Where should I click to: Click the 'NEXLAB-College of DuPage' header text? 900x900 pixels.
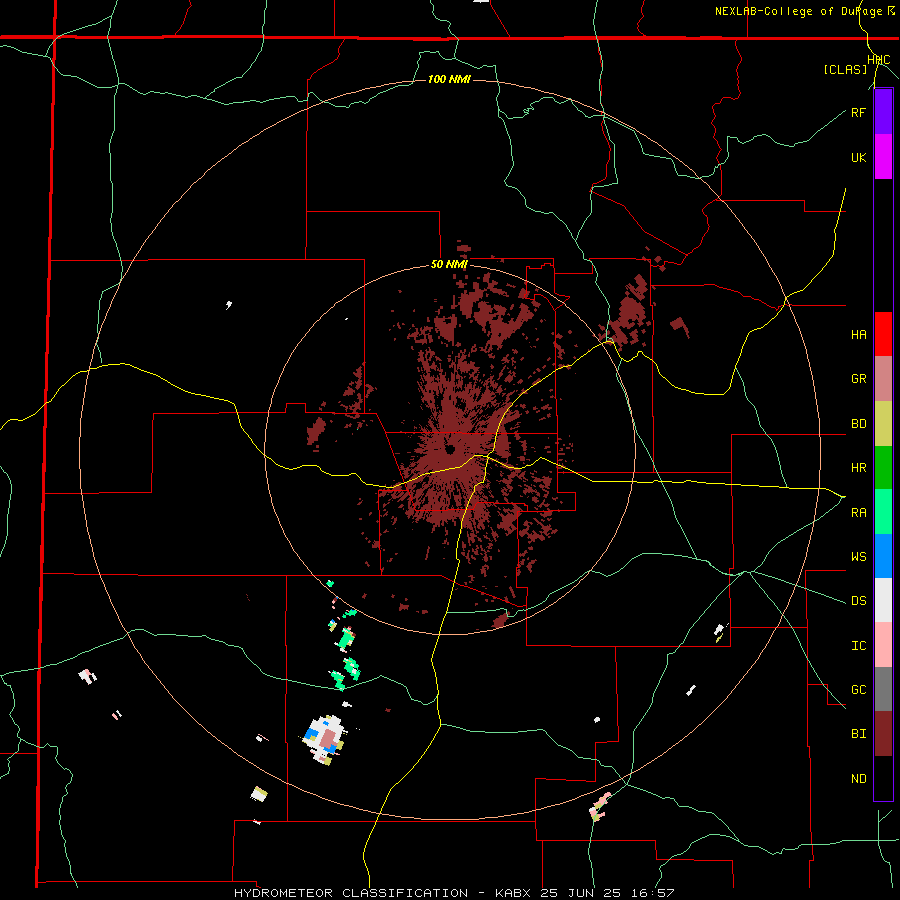tap(798, 11)
